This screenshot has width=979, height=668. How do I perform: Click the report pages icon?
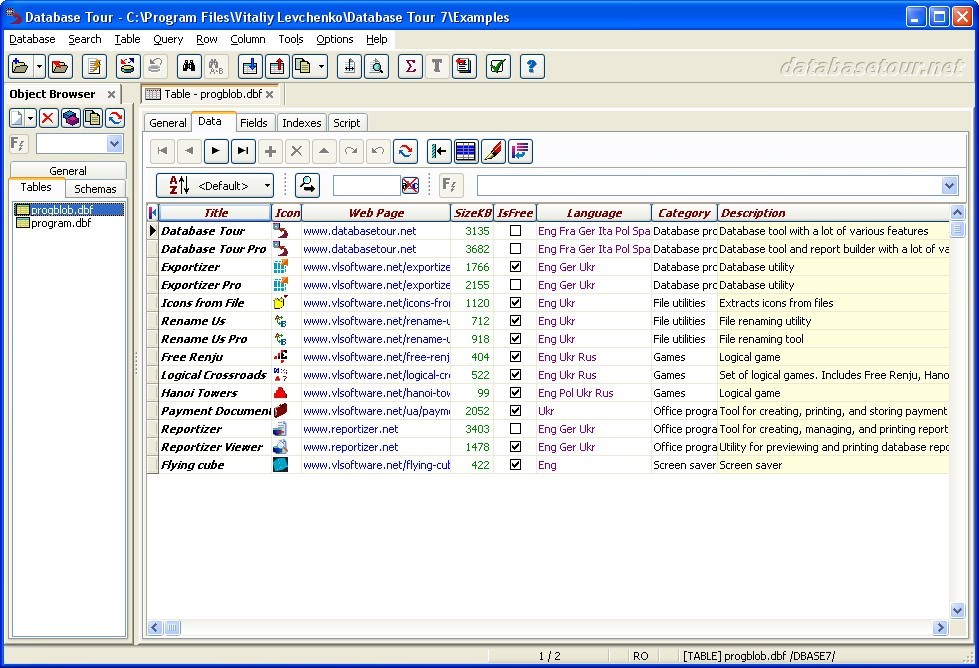464,66
